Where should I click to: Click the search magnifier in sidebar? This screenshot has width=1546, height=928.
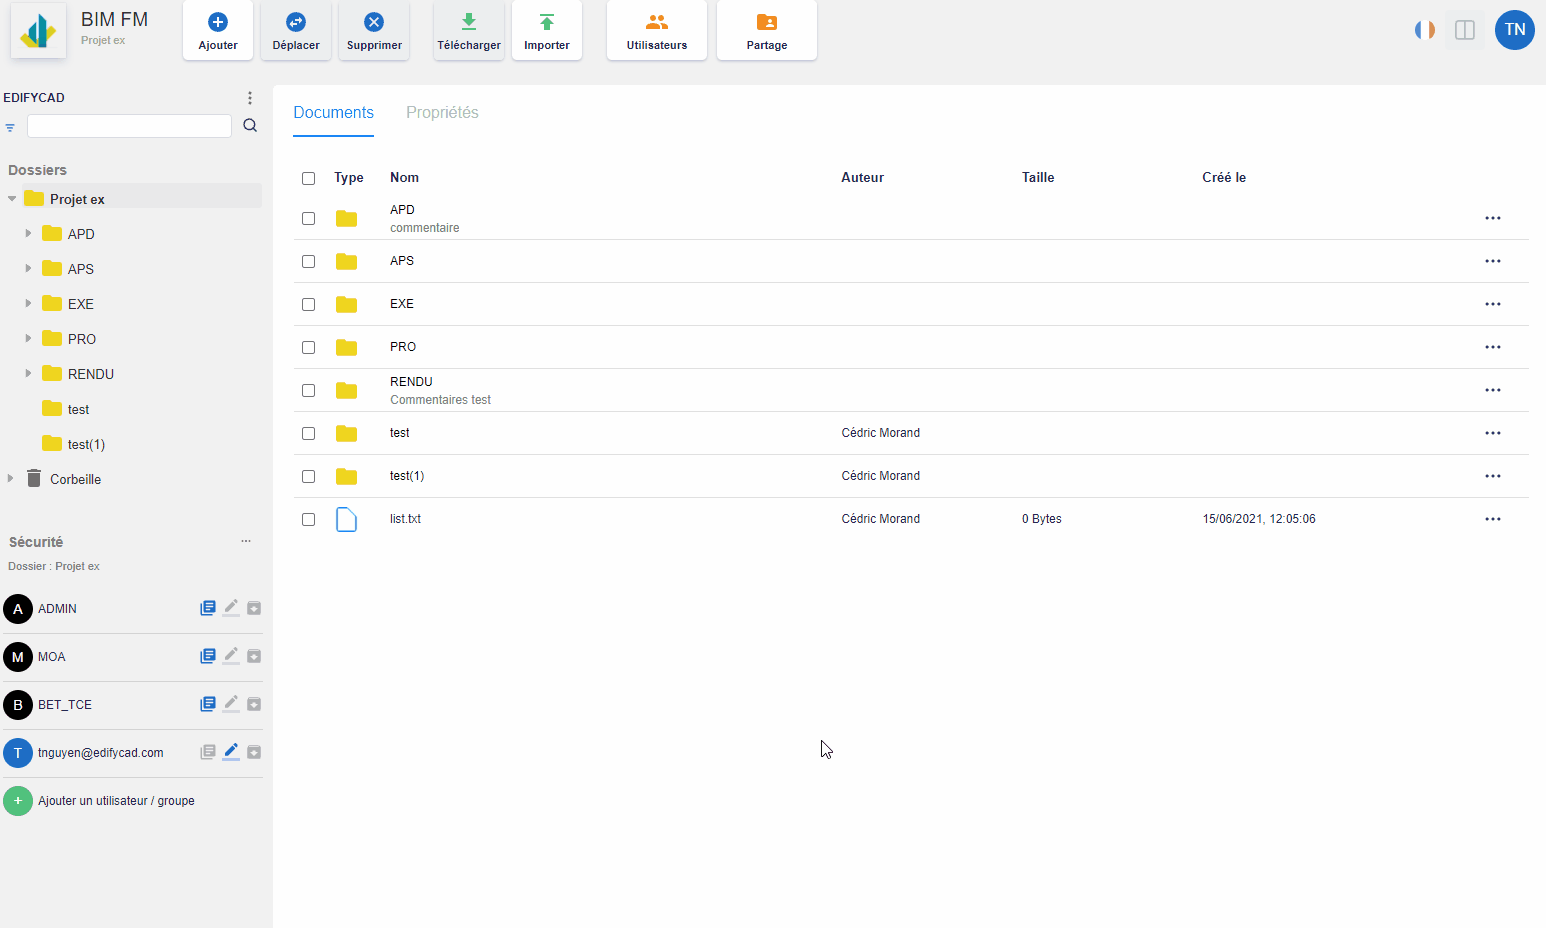point(250,126)
